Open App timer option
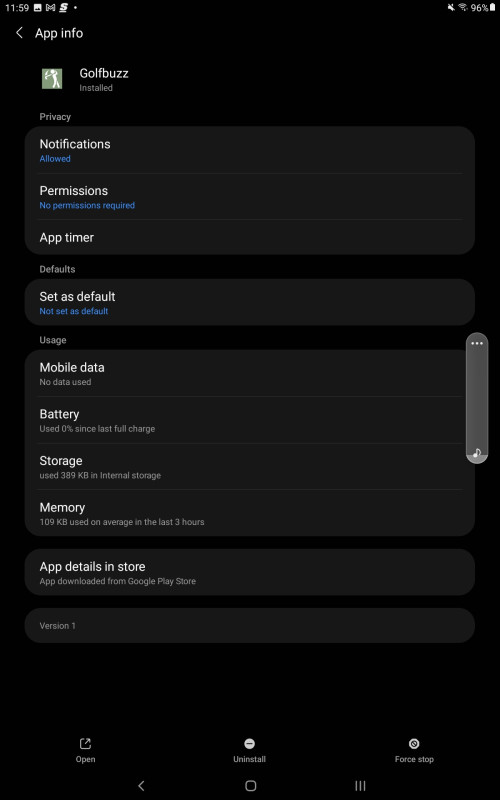Viewport: 500px width, 800px height. click(250, 237)
